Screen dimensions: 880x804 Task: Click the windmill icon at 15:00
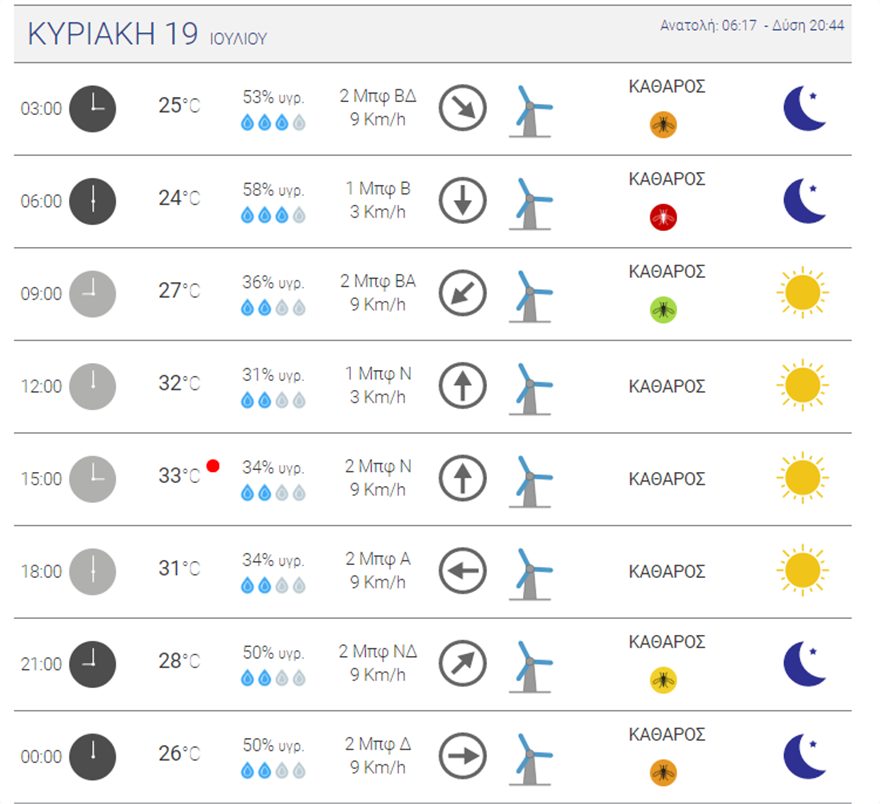pyautogui.click(x=531, y=479)
